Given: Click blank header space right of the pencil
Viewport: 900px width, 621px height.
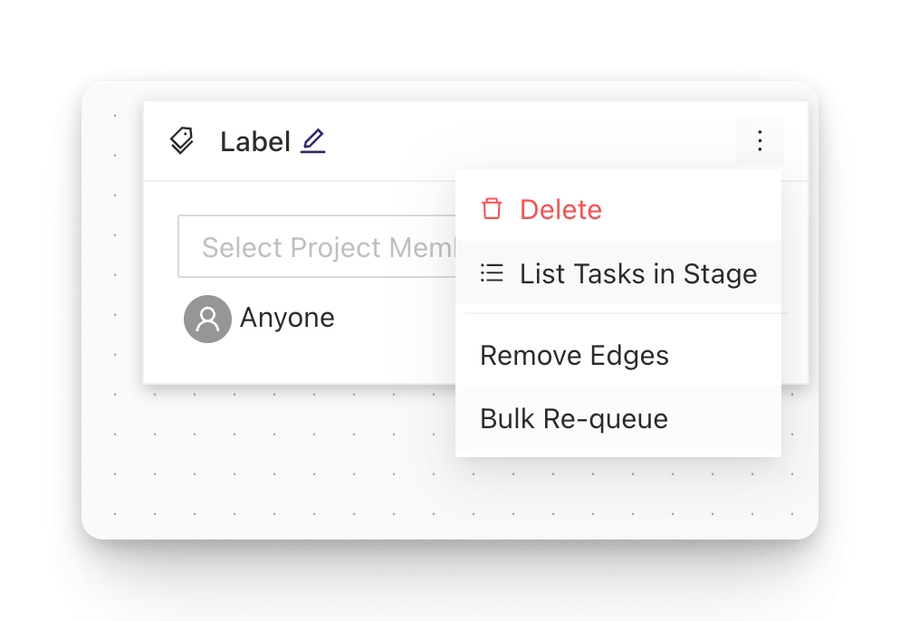Looking at the screenshot, I should tap(520, 141).
